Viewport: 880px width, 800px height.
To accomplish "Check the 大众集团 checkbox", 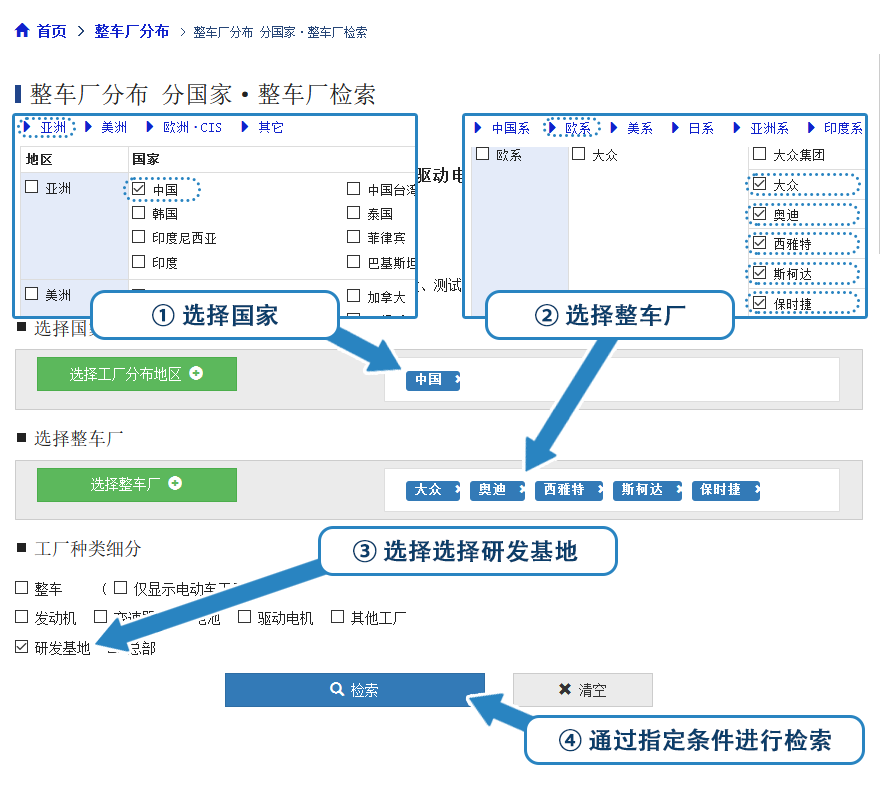I will [760, 154].
